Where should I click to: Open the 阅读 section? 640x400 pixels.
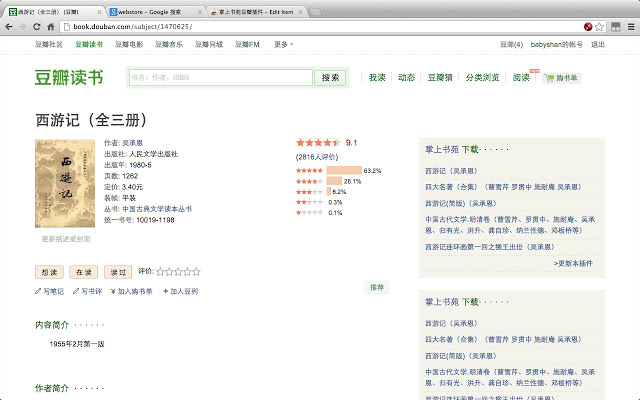(x=521, y=78)
